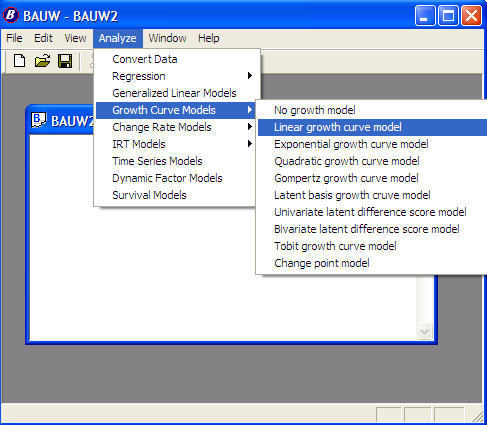Click the BAUW app logo in title bar
This screenshot has width=487, height=425.
[x=11, y=15]
